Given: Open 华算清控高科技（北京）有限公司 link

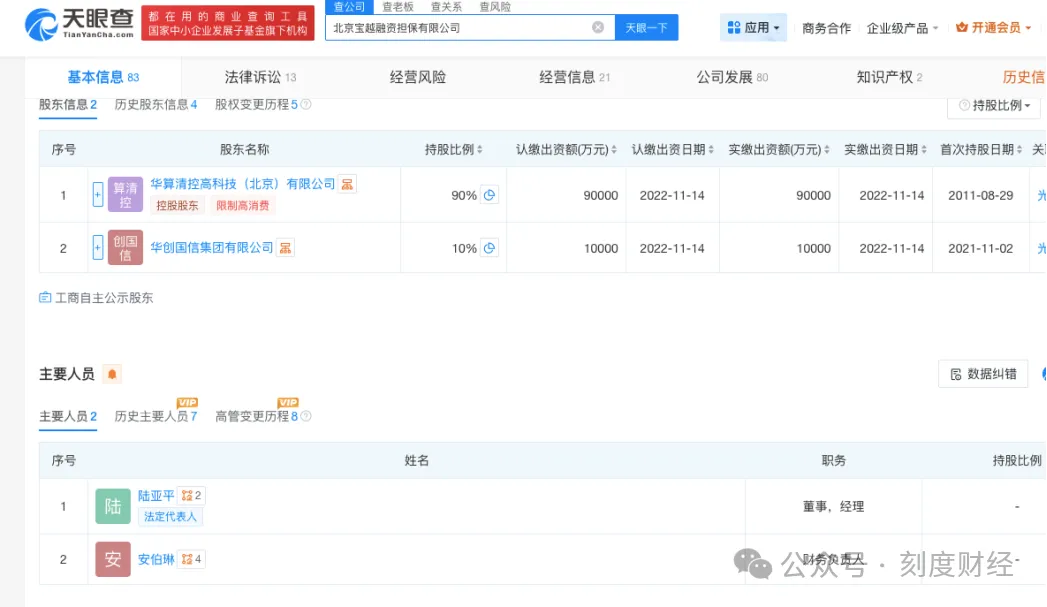Looking at the screenshot, I should (242, 184).
